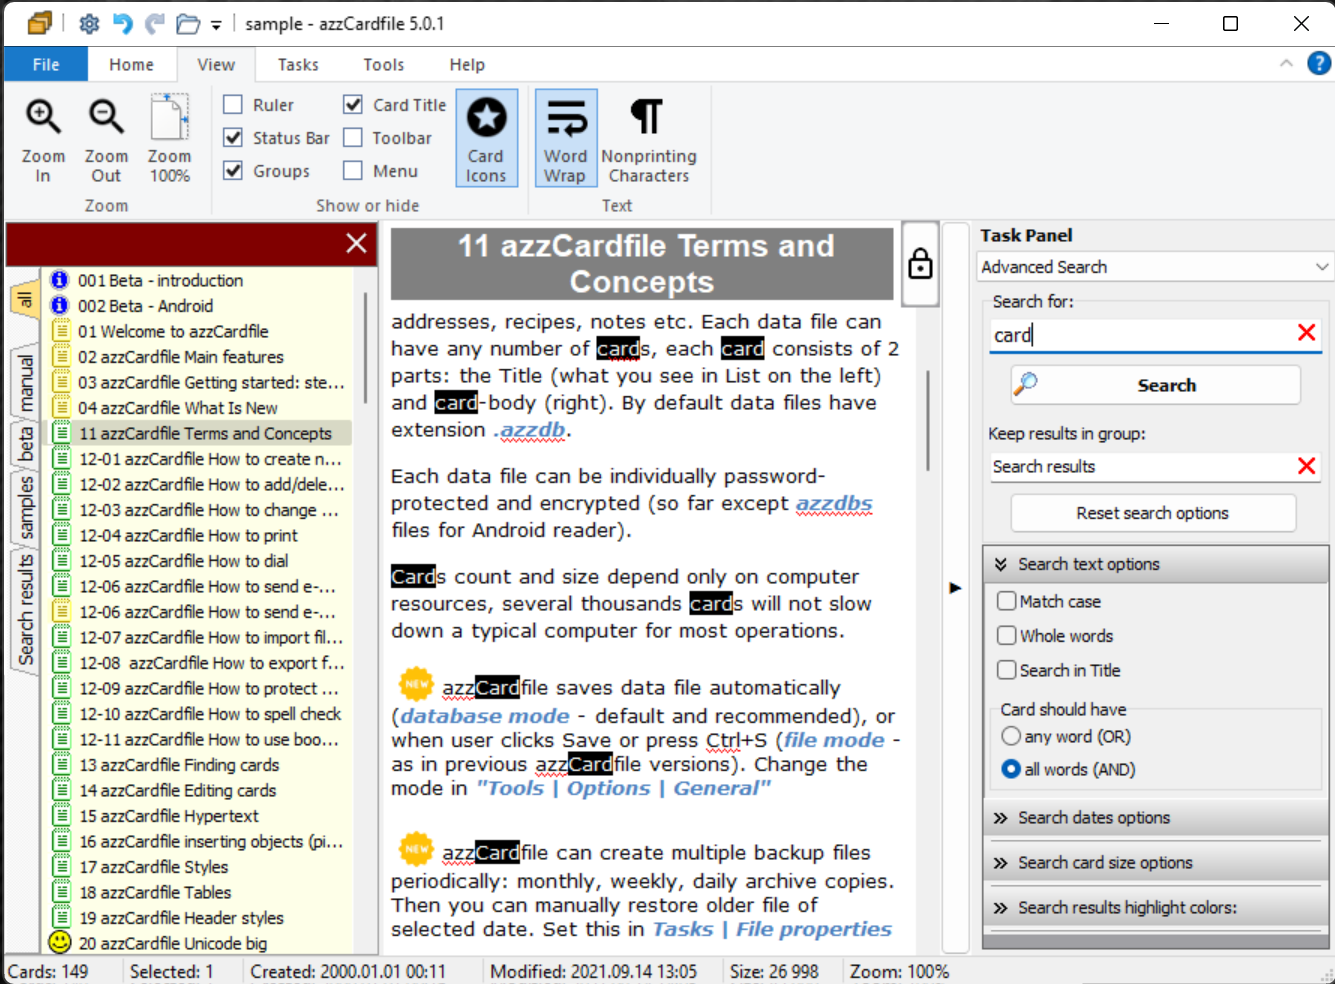Viewport: 1335px width, 984px height.
Task: Uncheck the Card Title checkbox
Action: (353, 105)
